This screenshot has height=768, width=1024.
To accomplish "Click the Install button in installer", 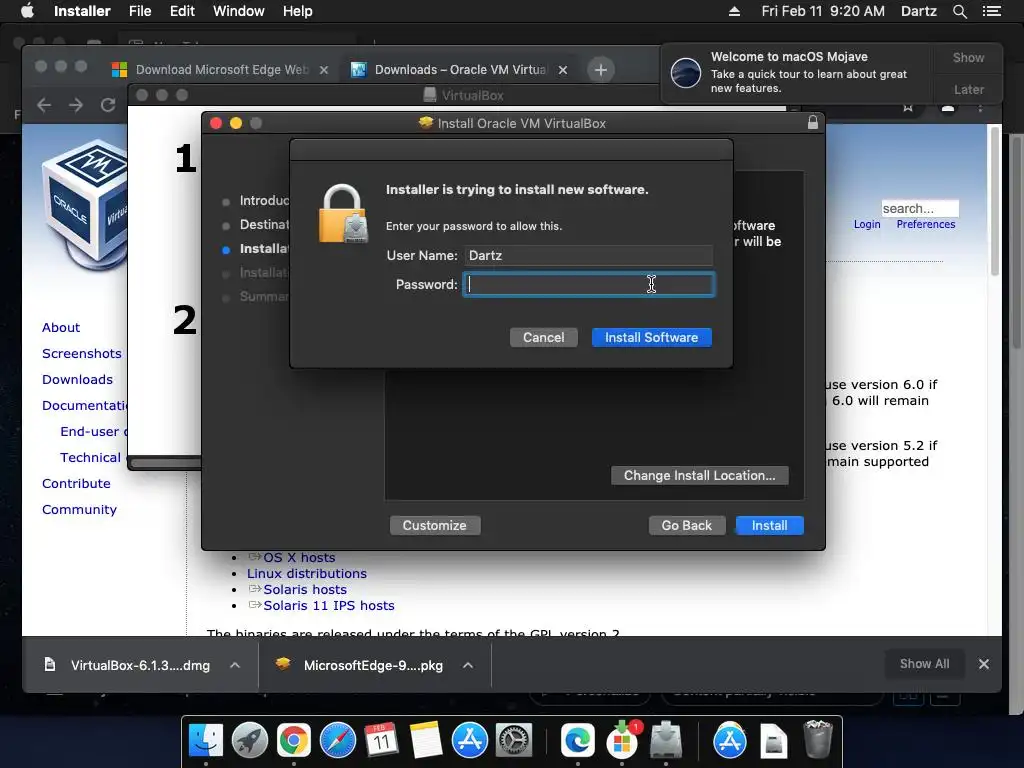I will [769, 526].
